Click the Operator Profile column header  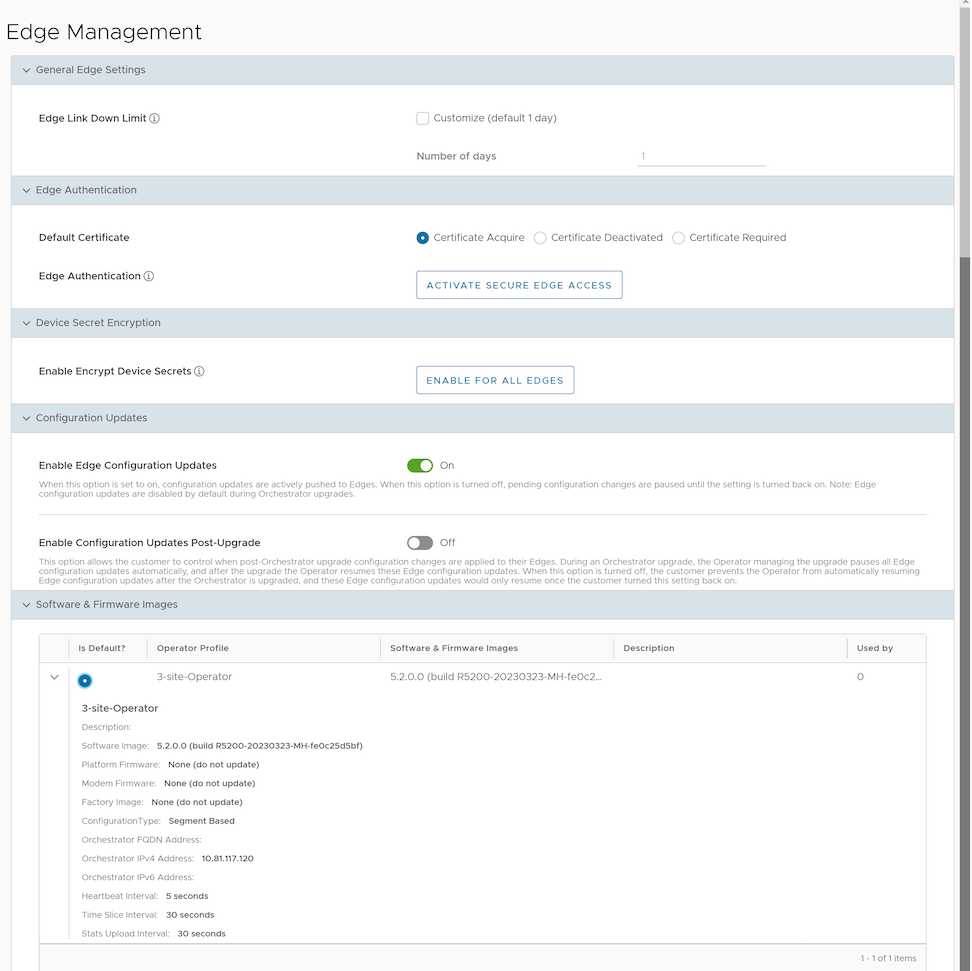193,648
